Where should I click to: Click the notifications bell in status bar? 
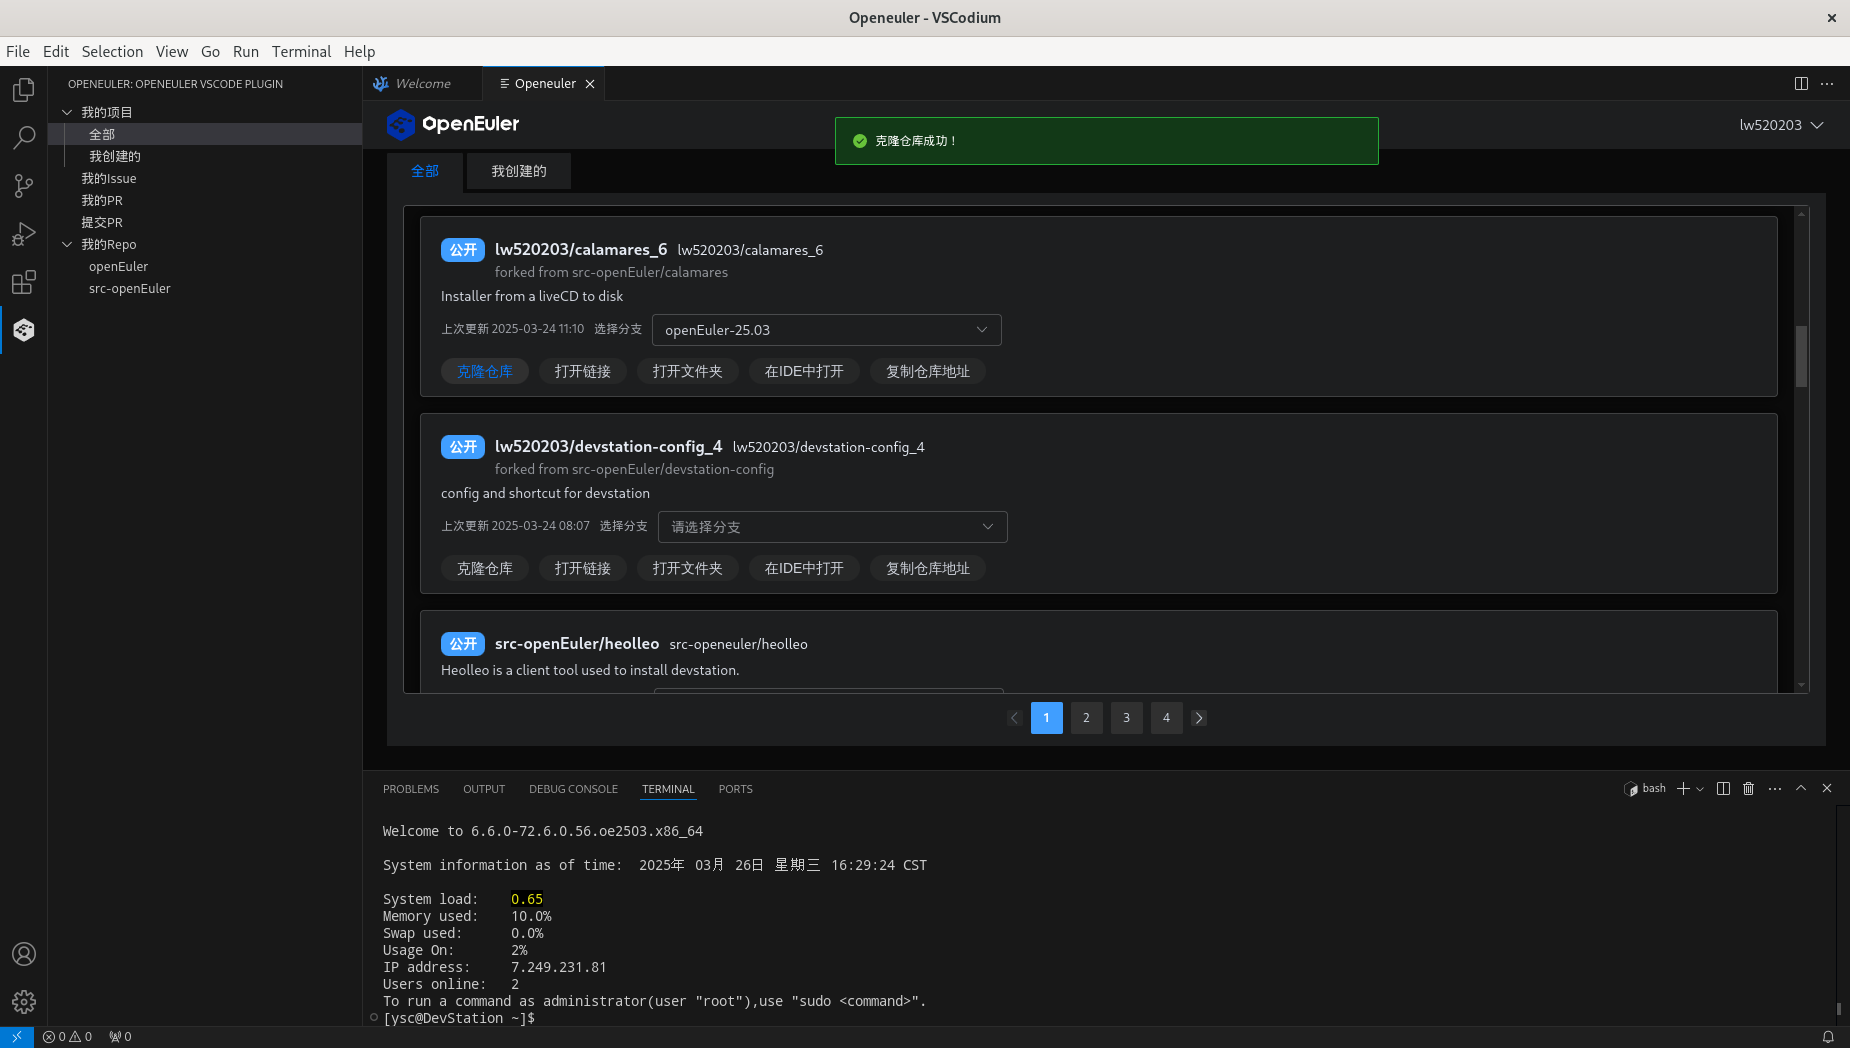pos(1828,1037)
